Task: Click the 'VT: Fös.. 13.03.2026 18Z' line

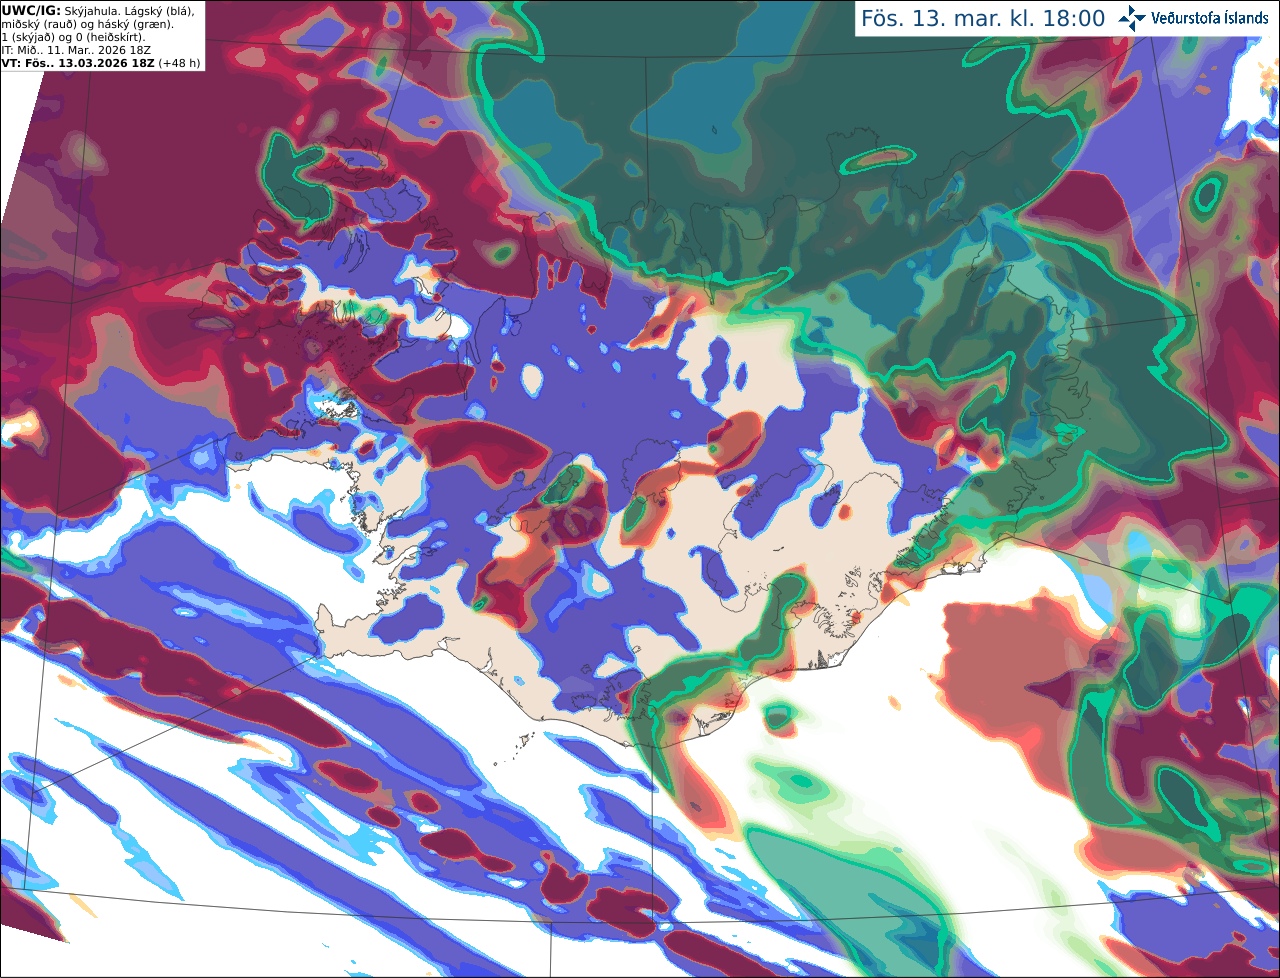Action: coord(78,63)
